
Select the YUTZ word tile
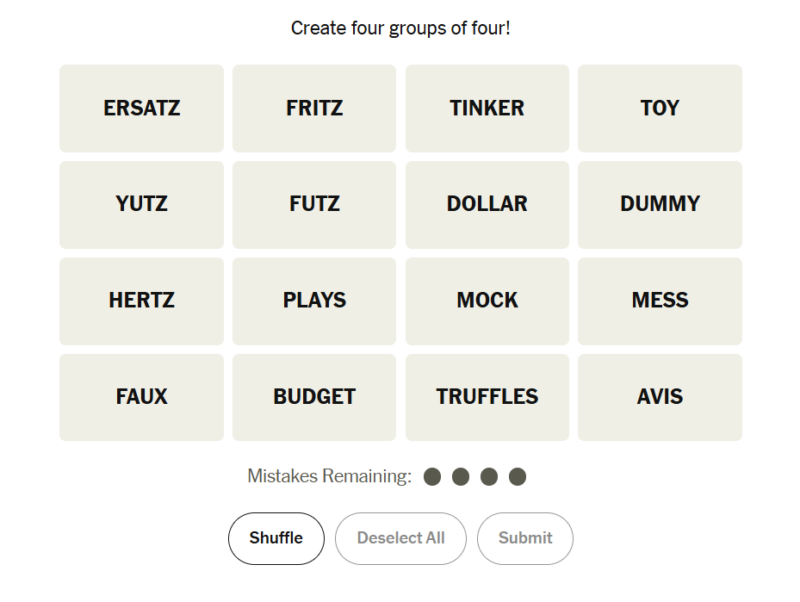click(x=141, y=204)
